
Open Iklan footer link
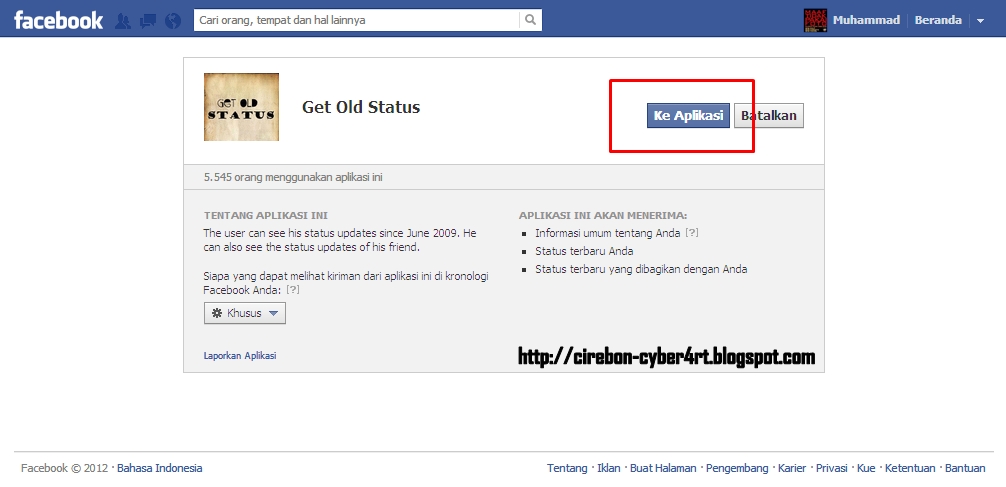(609, 468)
